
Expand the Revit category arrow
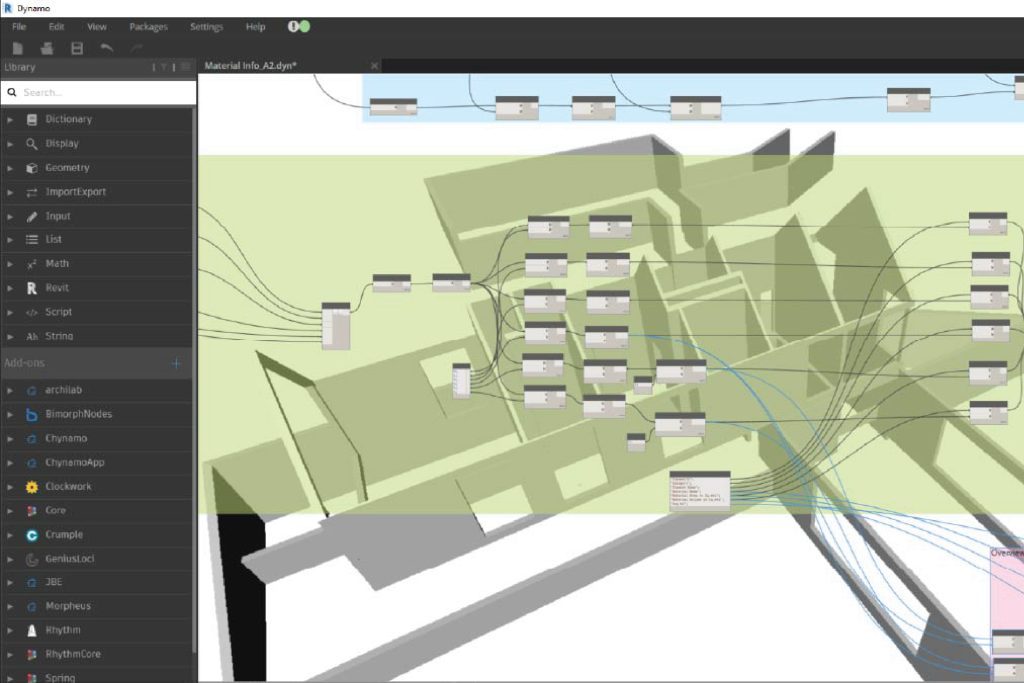(11, 288)
